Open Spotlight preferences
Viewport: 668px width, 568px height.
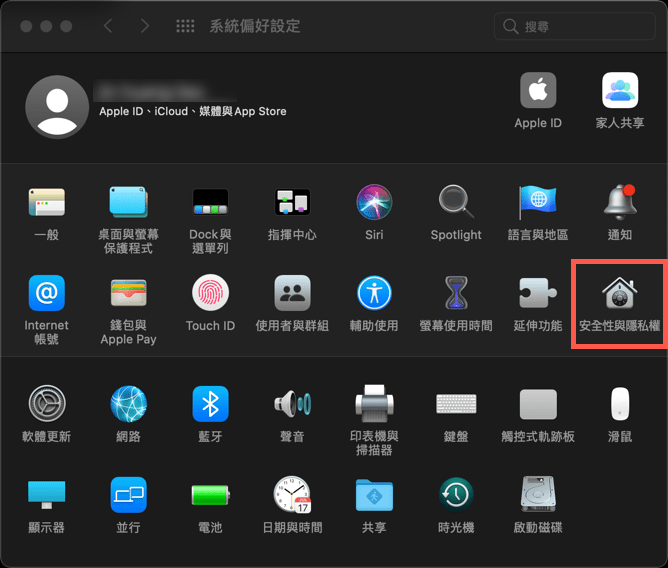(456, 202)
